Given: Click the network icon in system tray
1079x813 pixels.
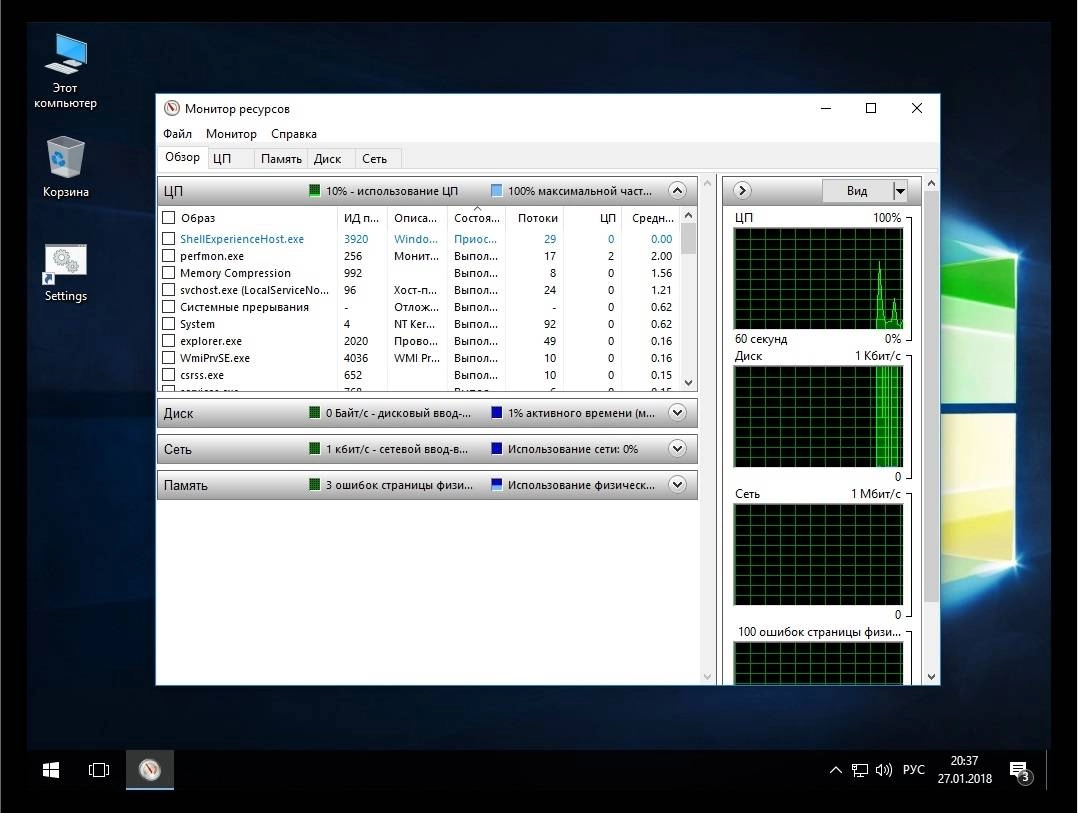Looking at the screenshot, I should (x=859, y=770).
